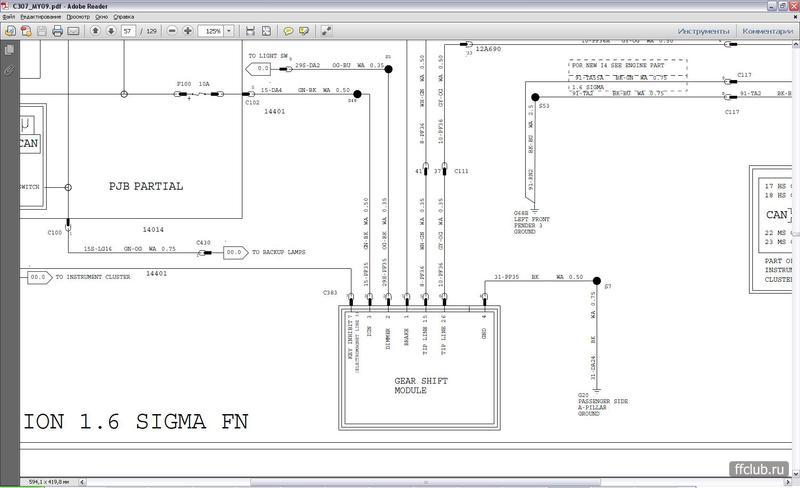Click the create PDF online icon
The height and width of the screenshot is (488, 800).
pos(26,31)
